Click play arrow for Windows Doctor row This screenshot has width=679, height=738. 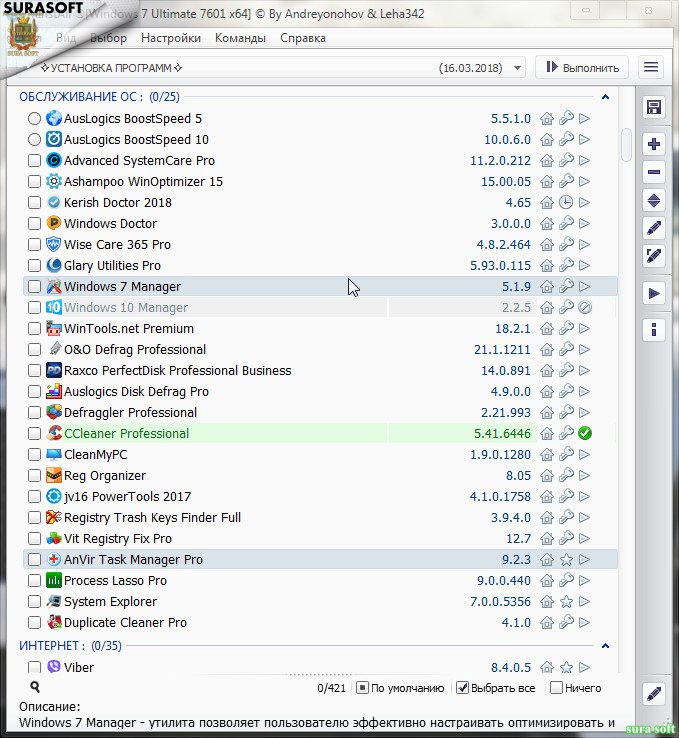pos(584,224)
